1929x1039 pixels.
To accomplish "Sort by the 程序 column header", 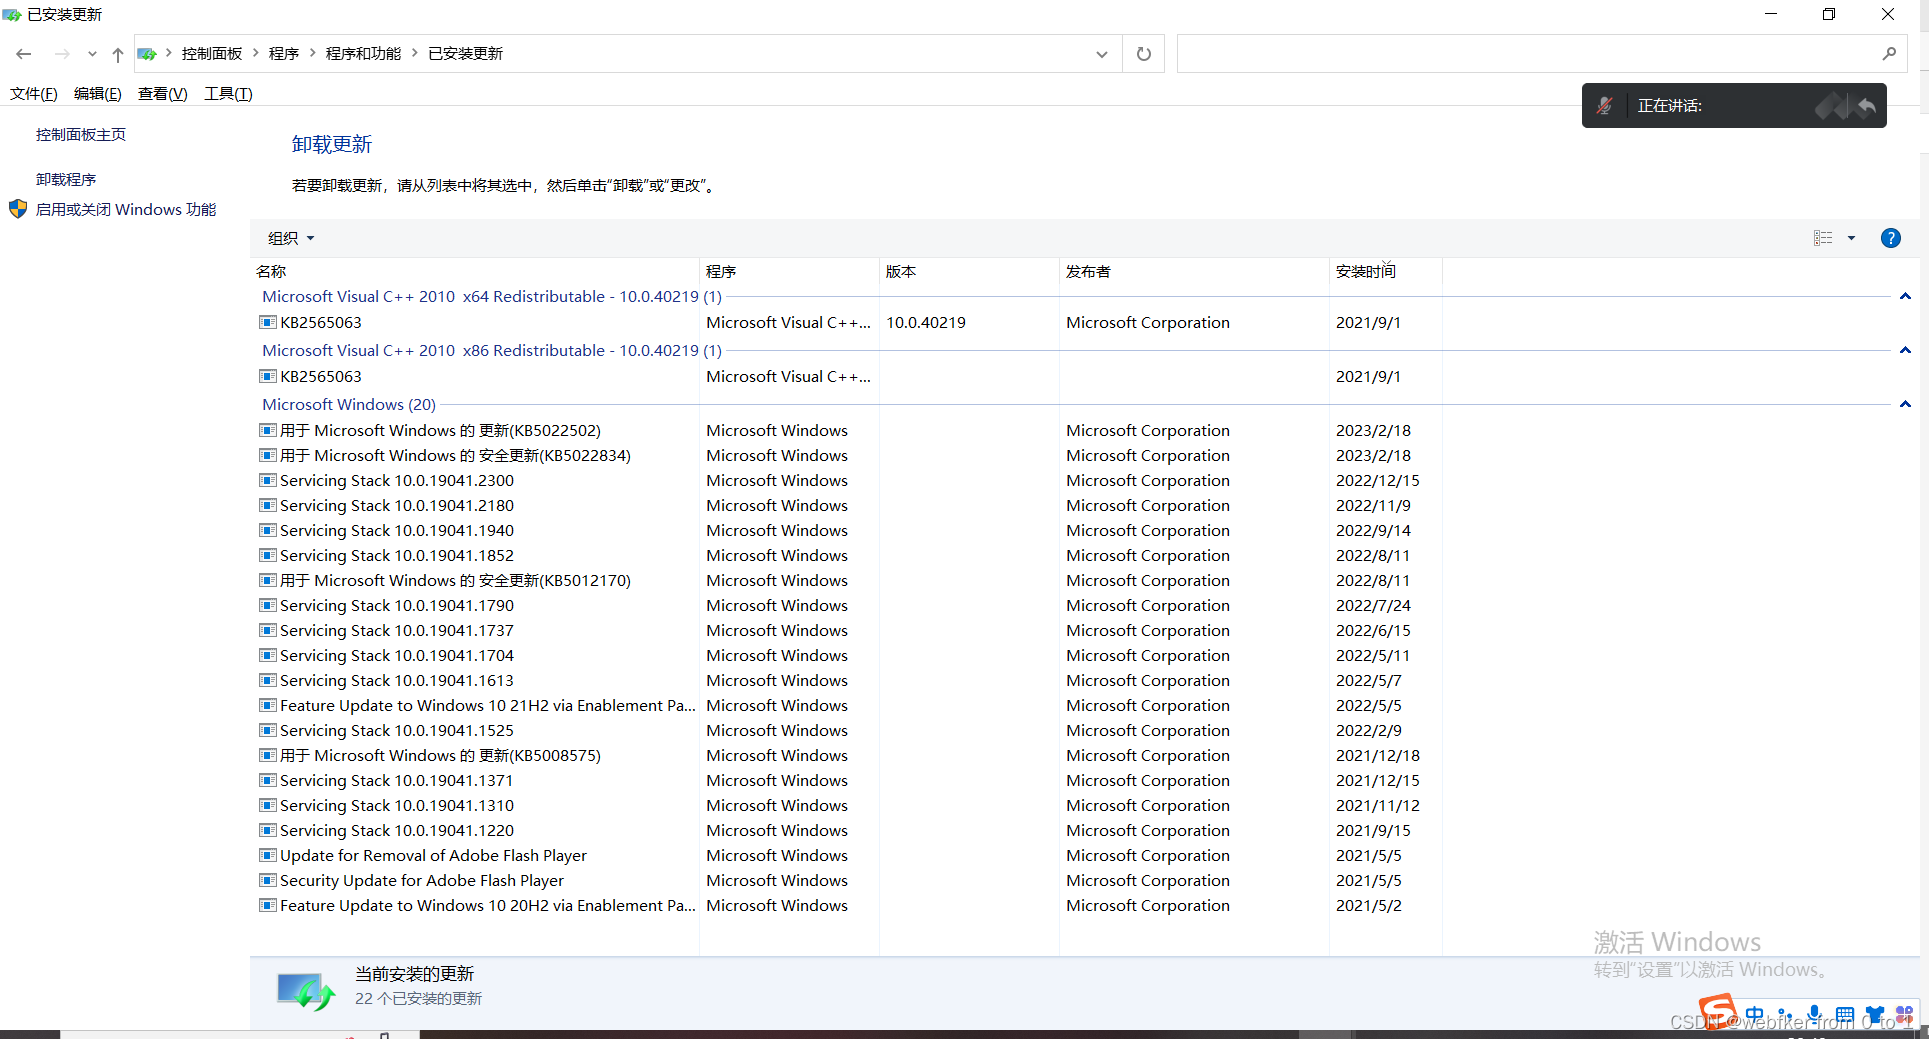I will coord(790,271).
